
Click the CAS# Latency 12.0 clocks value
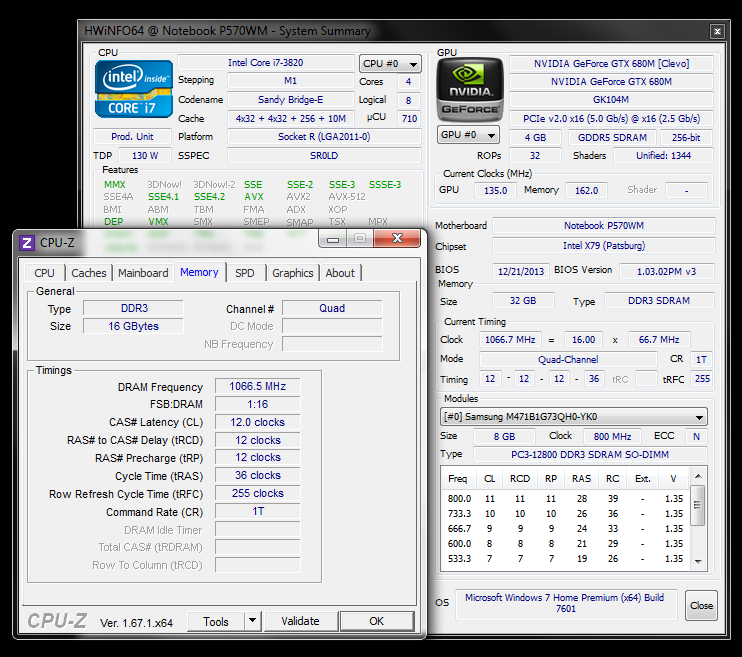click(258, 422)
